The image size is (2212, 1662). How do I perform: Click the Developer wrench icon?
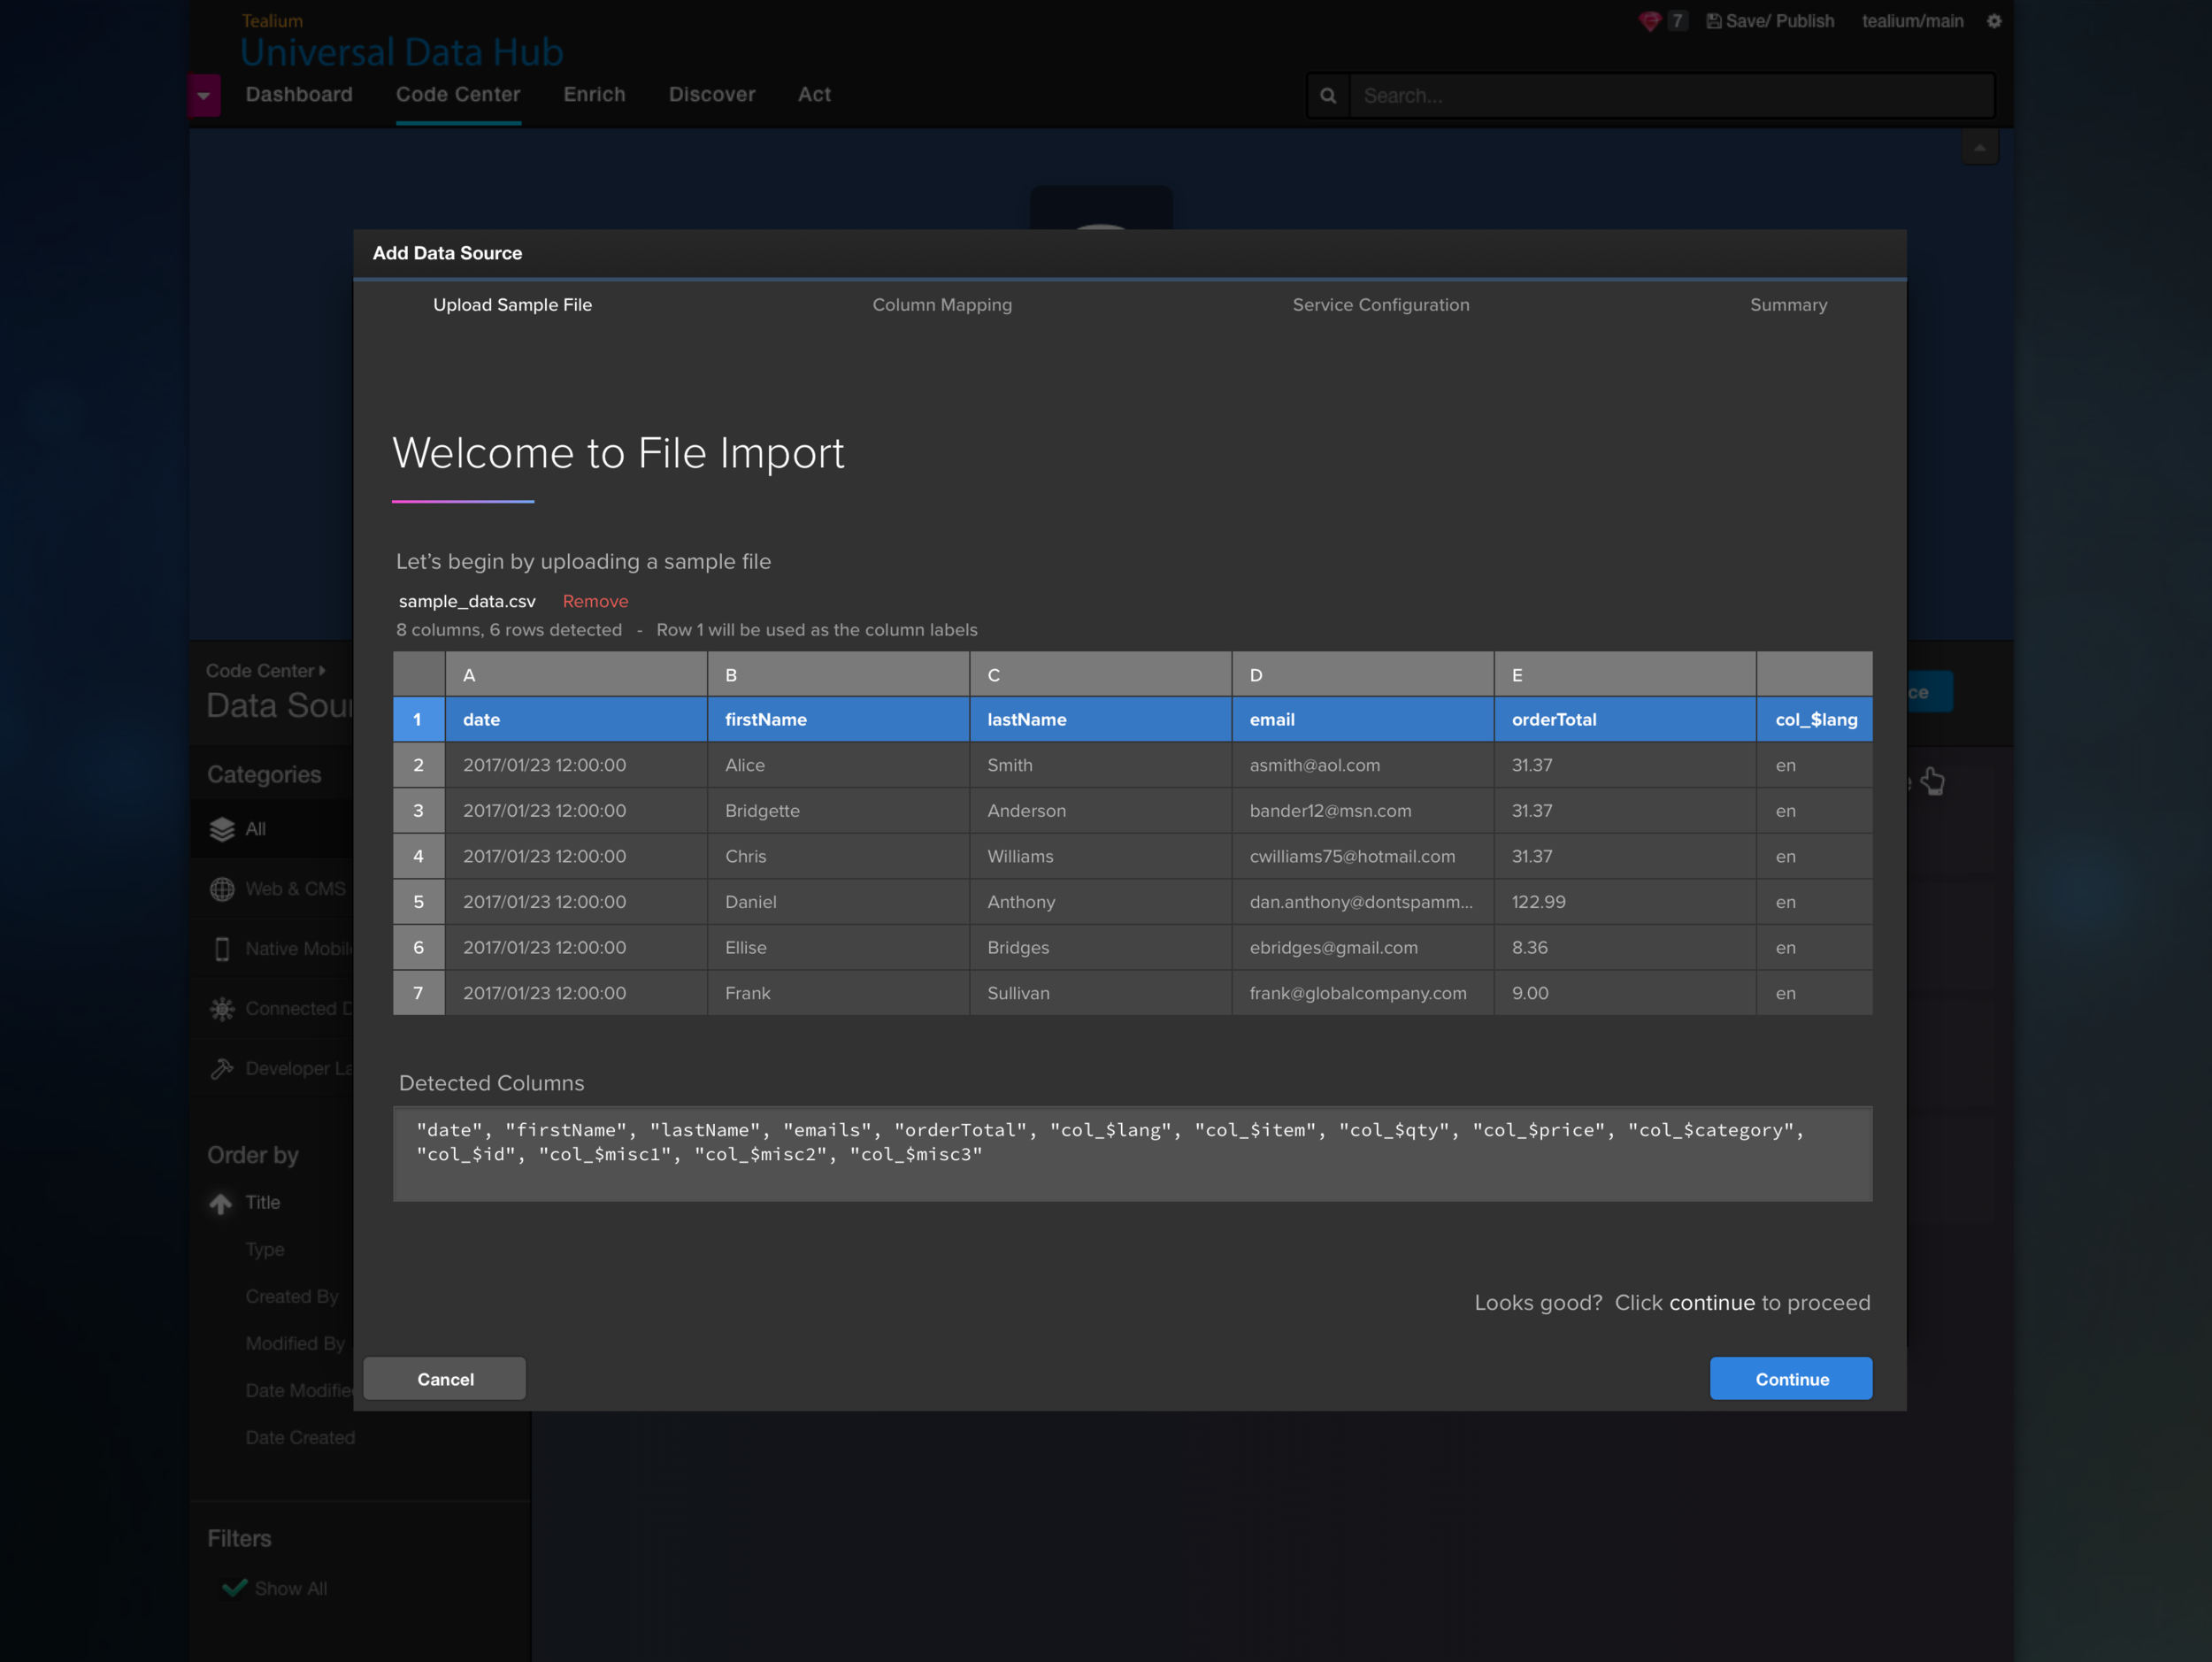click(222, 1069)
